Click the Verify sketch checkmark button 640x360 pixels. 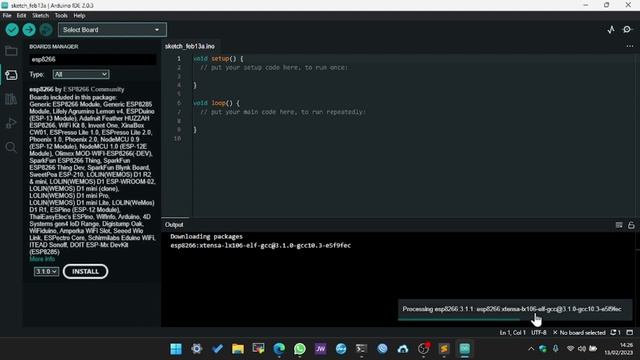tap(12, 29)
